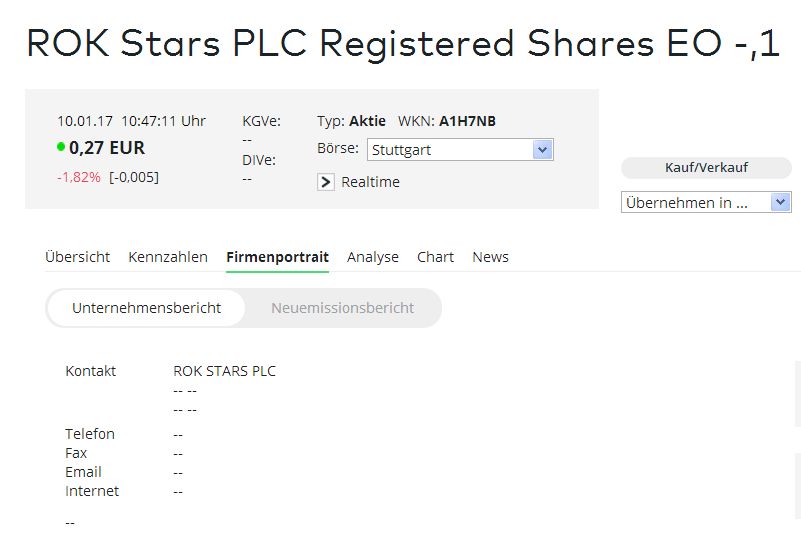Click the Realtime arrow icon

(x=326, y=182)
